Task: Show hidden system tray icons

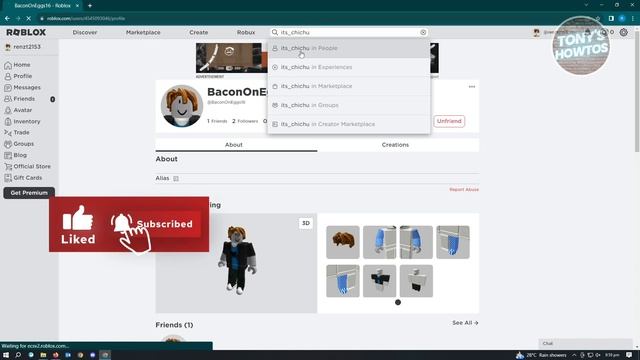Action: (574, 355)
